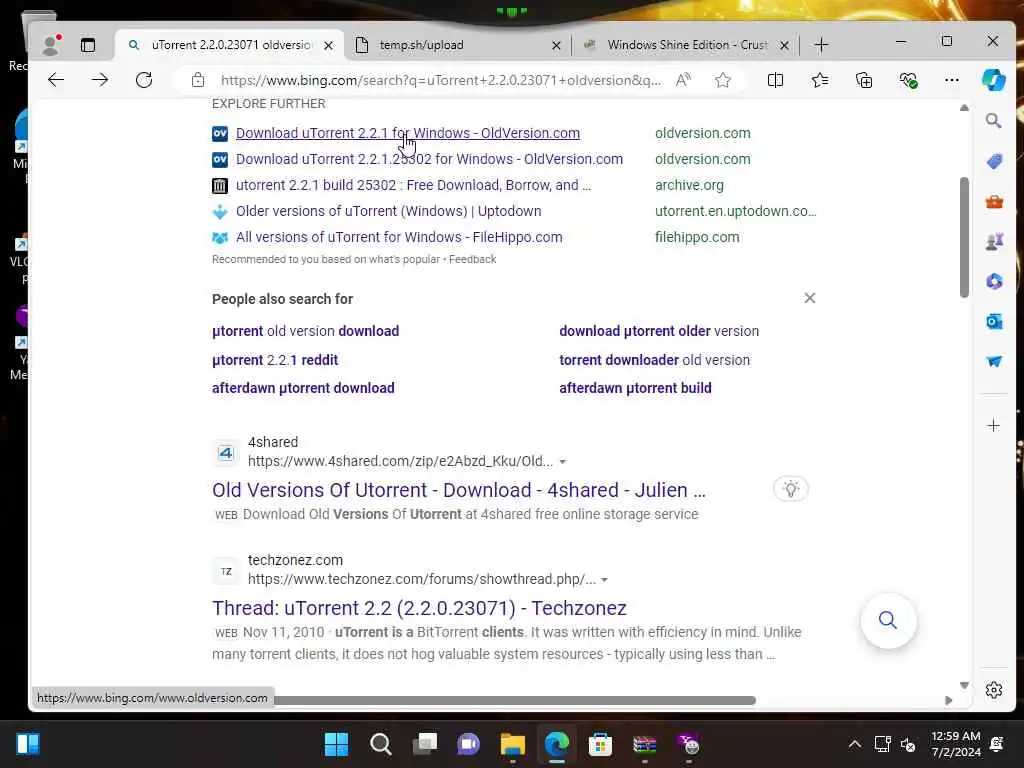
Task: Show hidden system tray icons
Action: [854, 744]
